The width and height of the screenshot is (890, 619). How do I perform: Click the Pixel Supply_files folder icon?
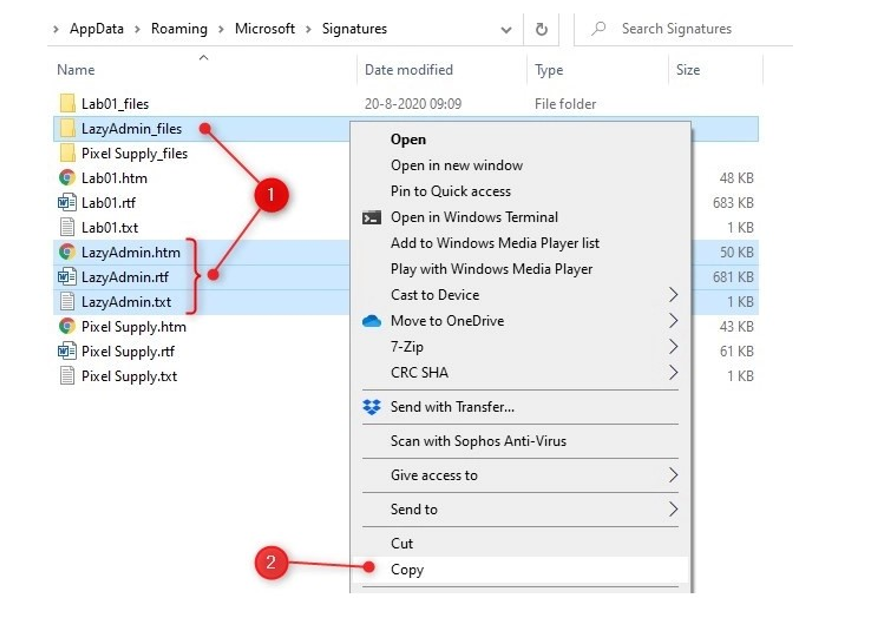pyautogui.click(x=67, y=154)
